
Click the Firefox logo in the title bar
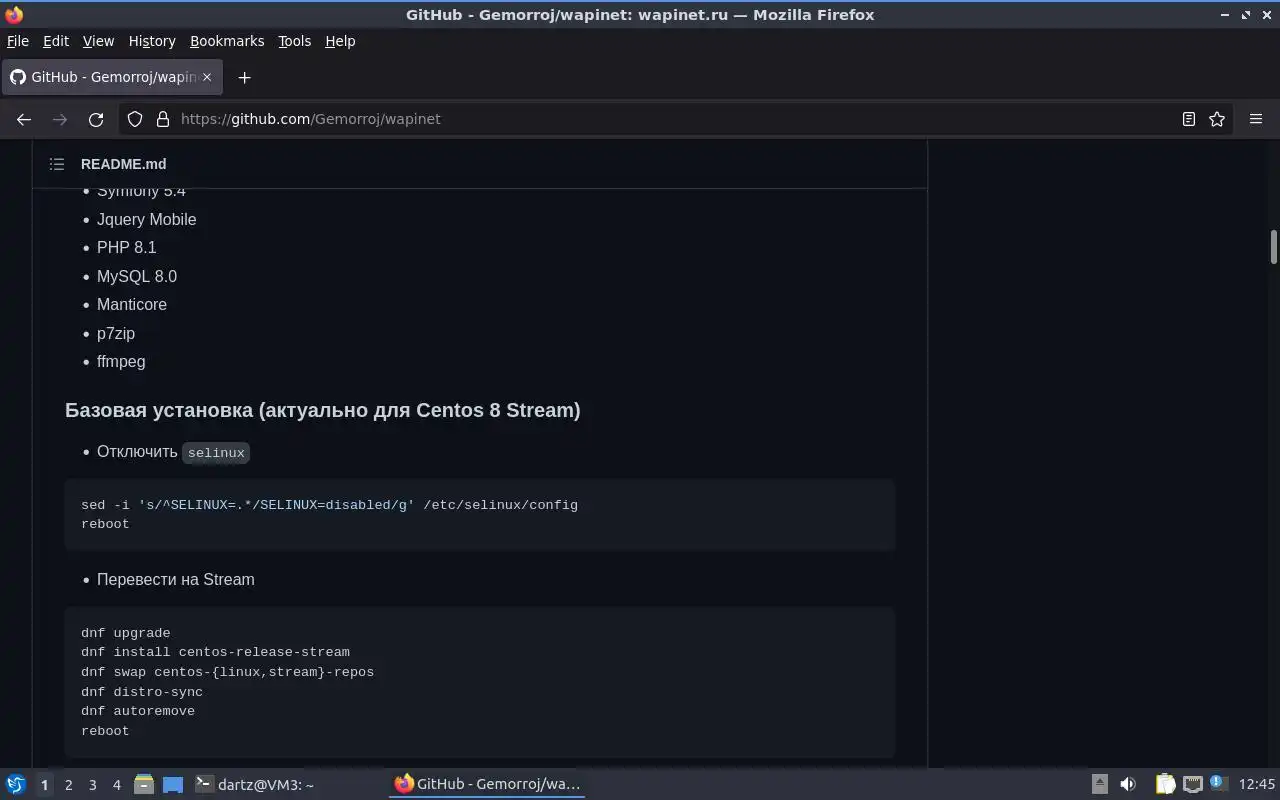coord(14,14)
